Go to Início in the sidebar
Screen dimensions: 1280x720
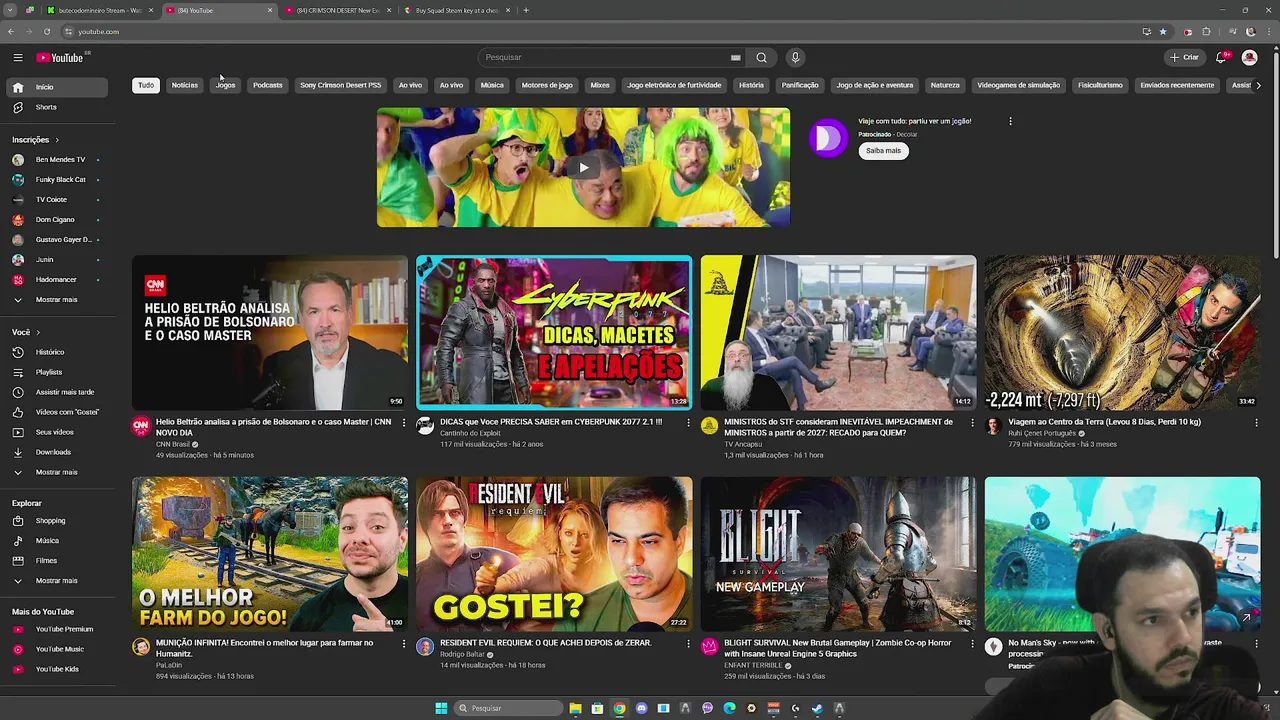[57, 87]
